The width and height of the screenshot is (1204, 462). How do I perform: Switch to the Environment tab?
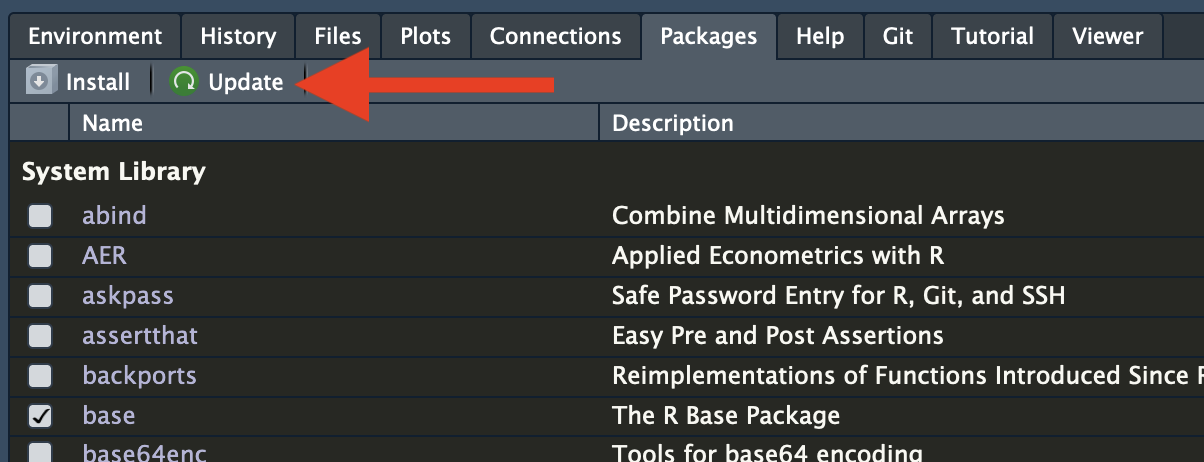(x=95, y=36)
